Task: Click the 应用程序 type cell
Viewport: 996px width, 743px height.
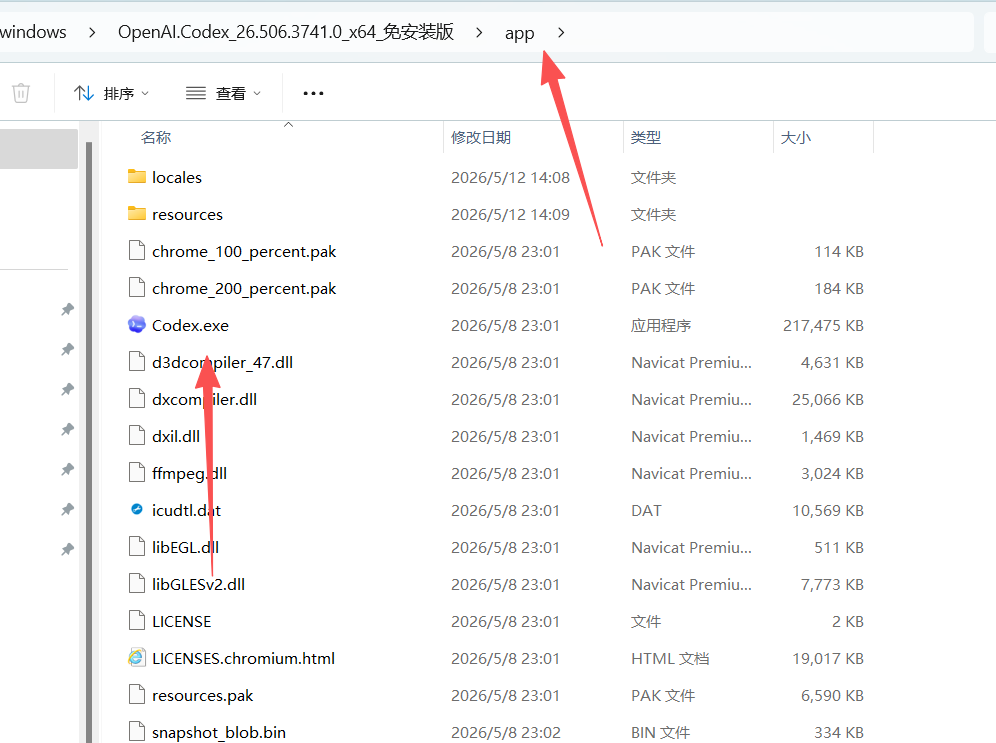Action: point(661,325)
